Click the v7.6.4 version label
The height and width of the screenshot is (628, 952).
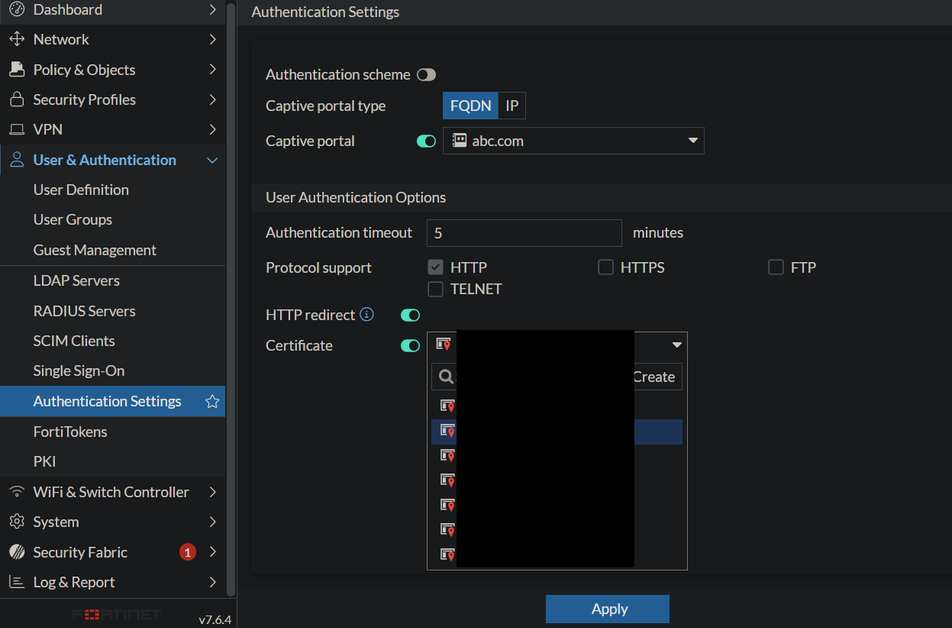point(215,619)
